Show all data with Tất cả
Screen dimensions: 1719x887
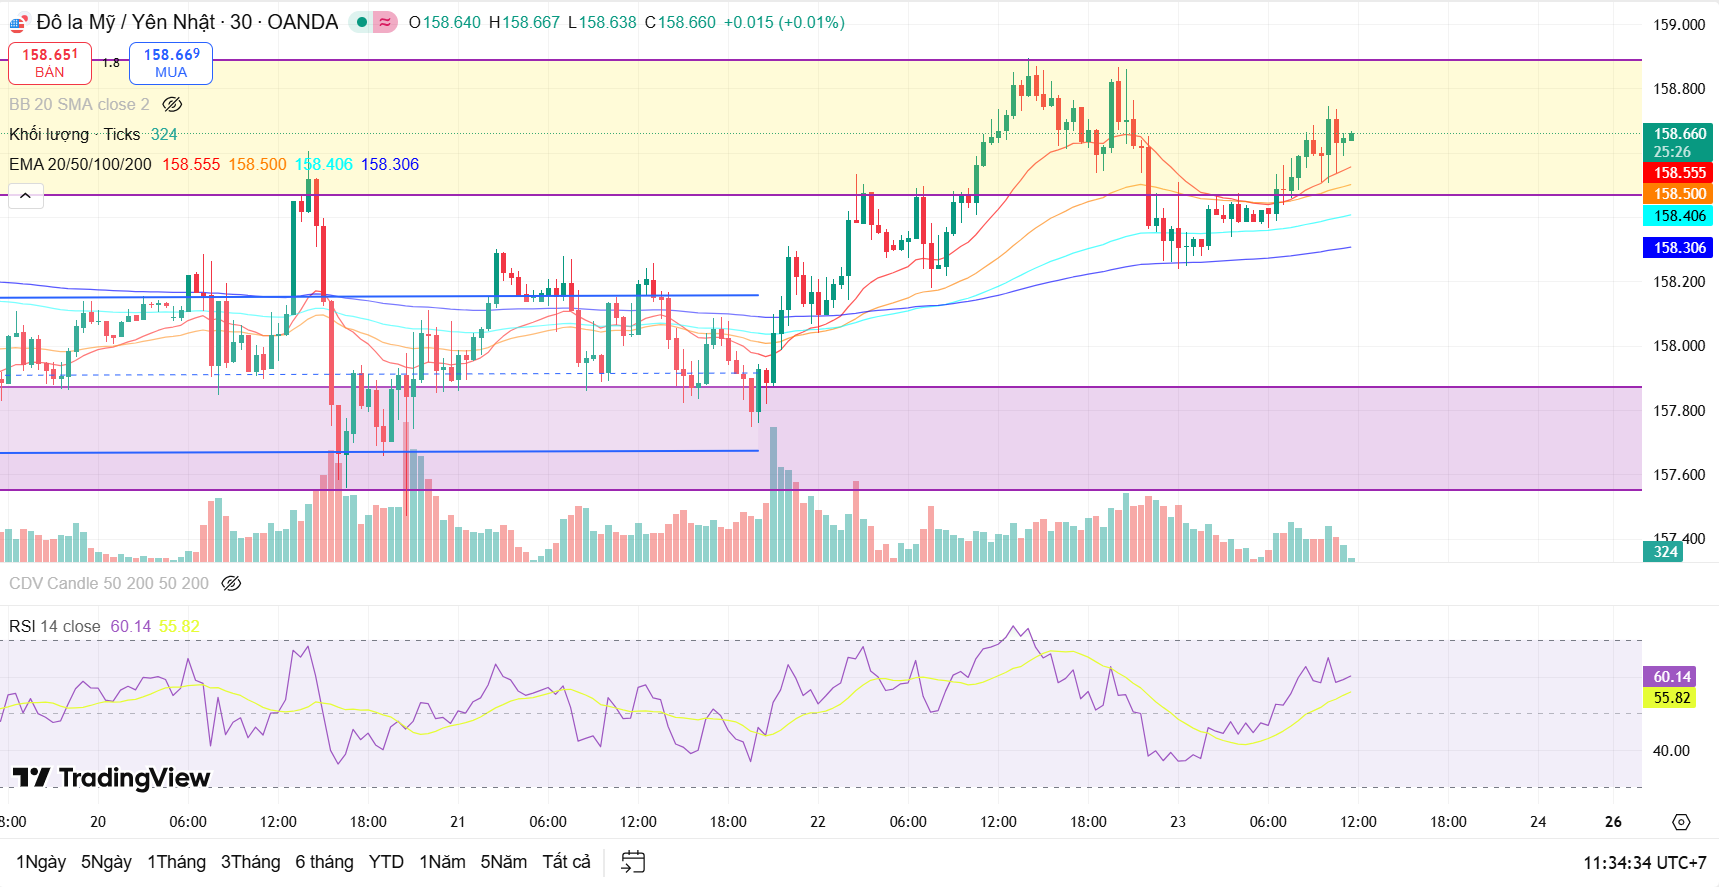[566, 862]
